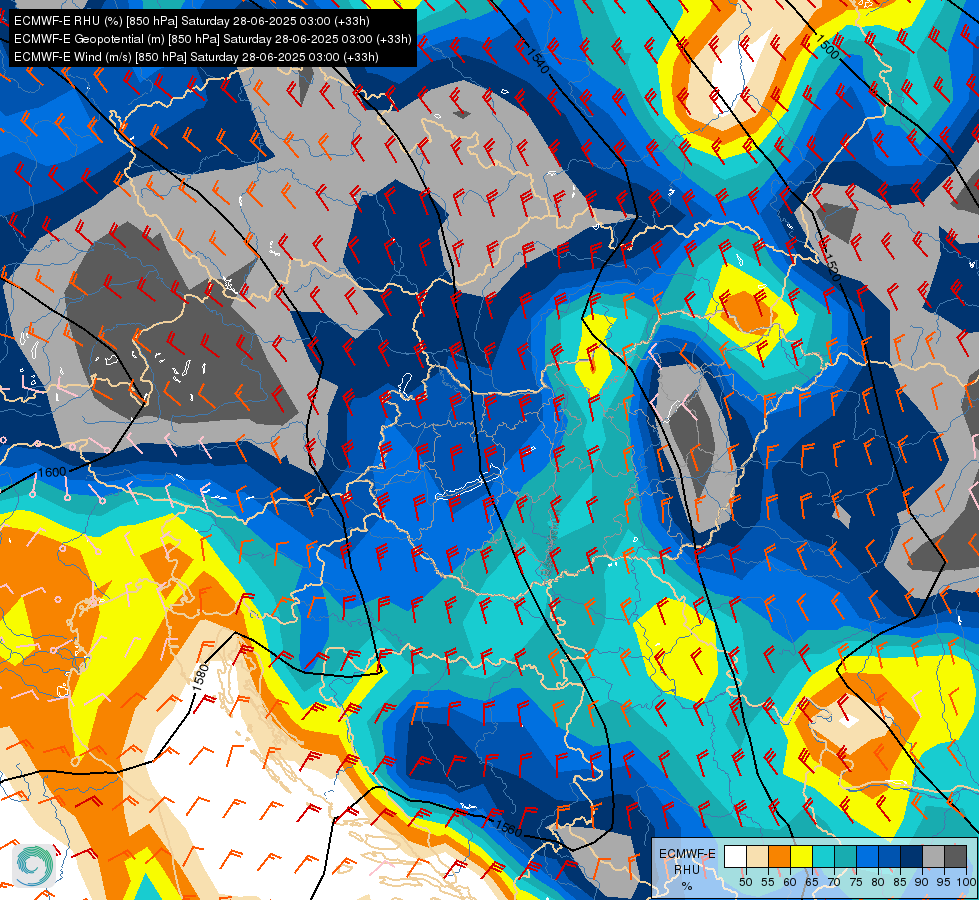Image resolution: width=979 pixels, height=900 pixels.
Task: Click the 'RHU' label in the legend
Action: tap(687, 870)
